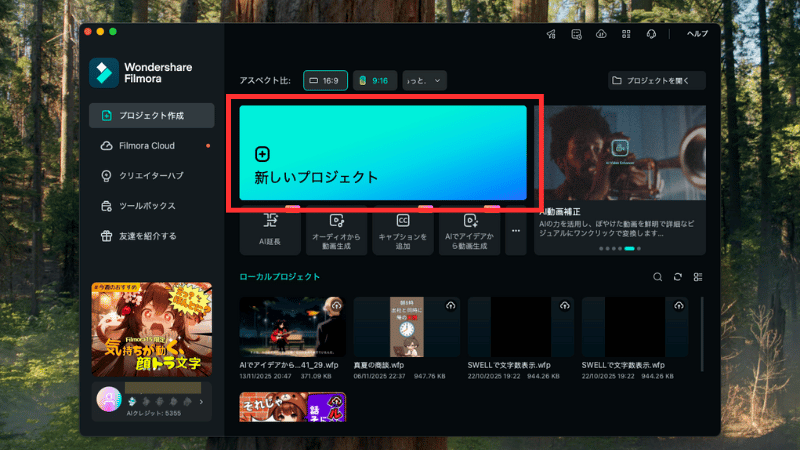Click the Filmora Cloud notification dot

[x=208, y=146]
